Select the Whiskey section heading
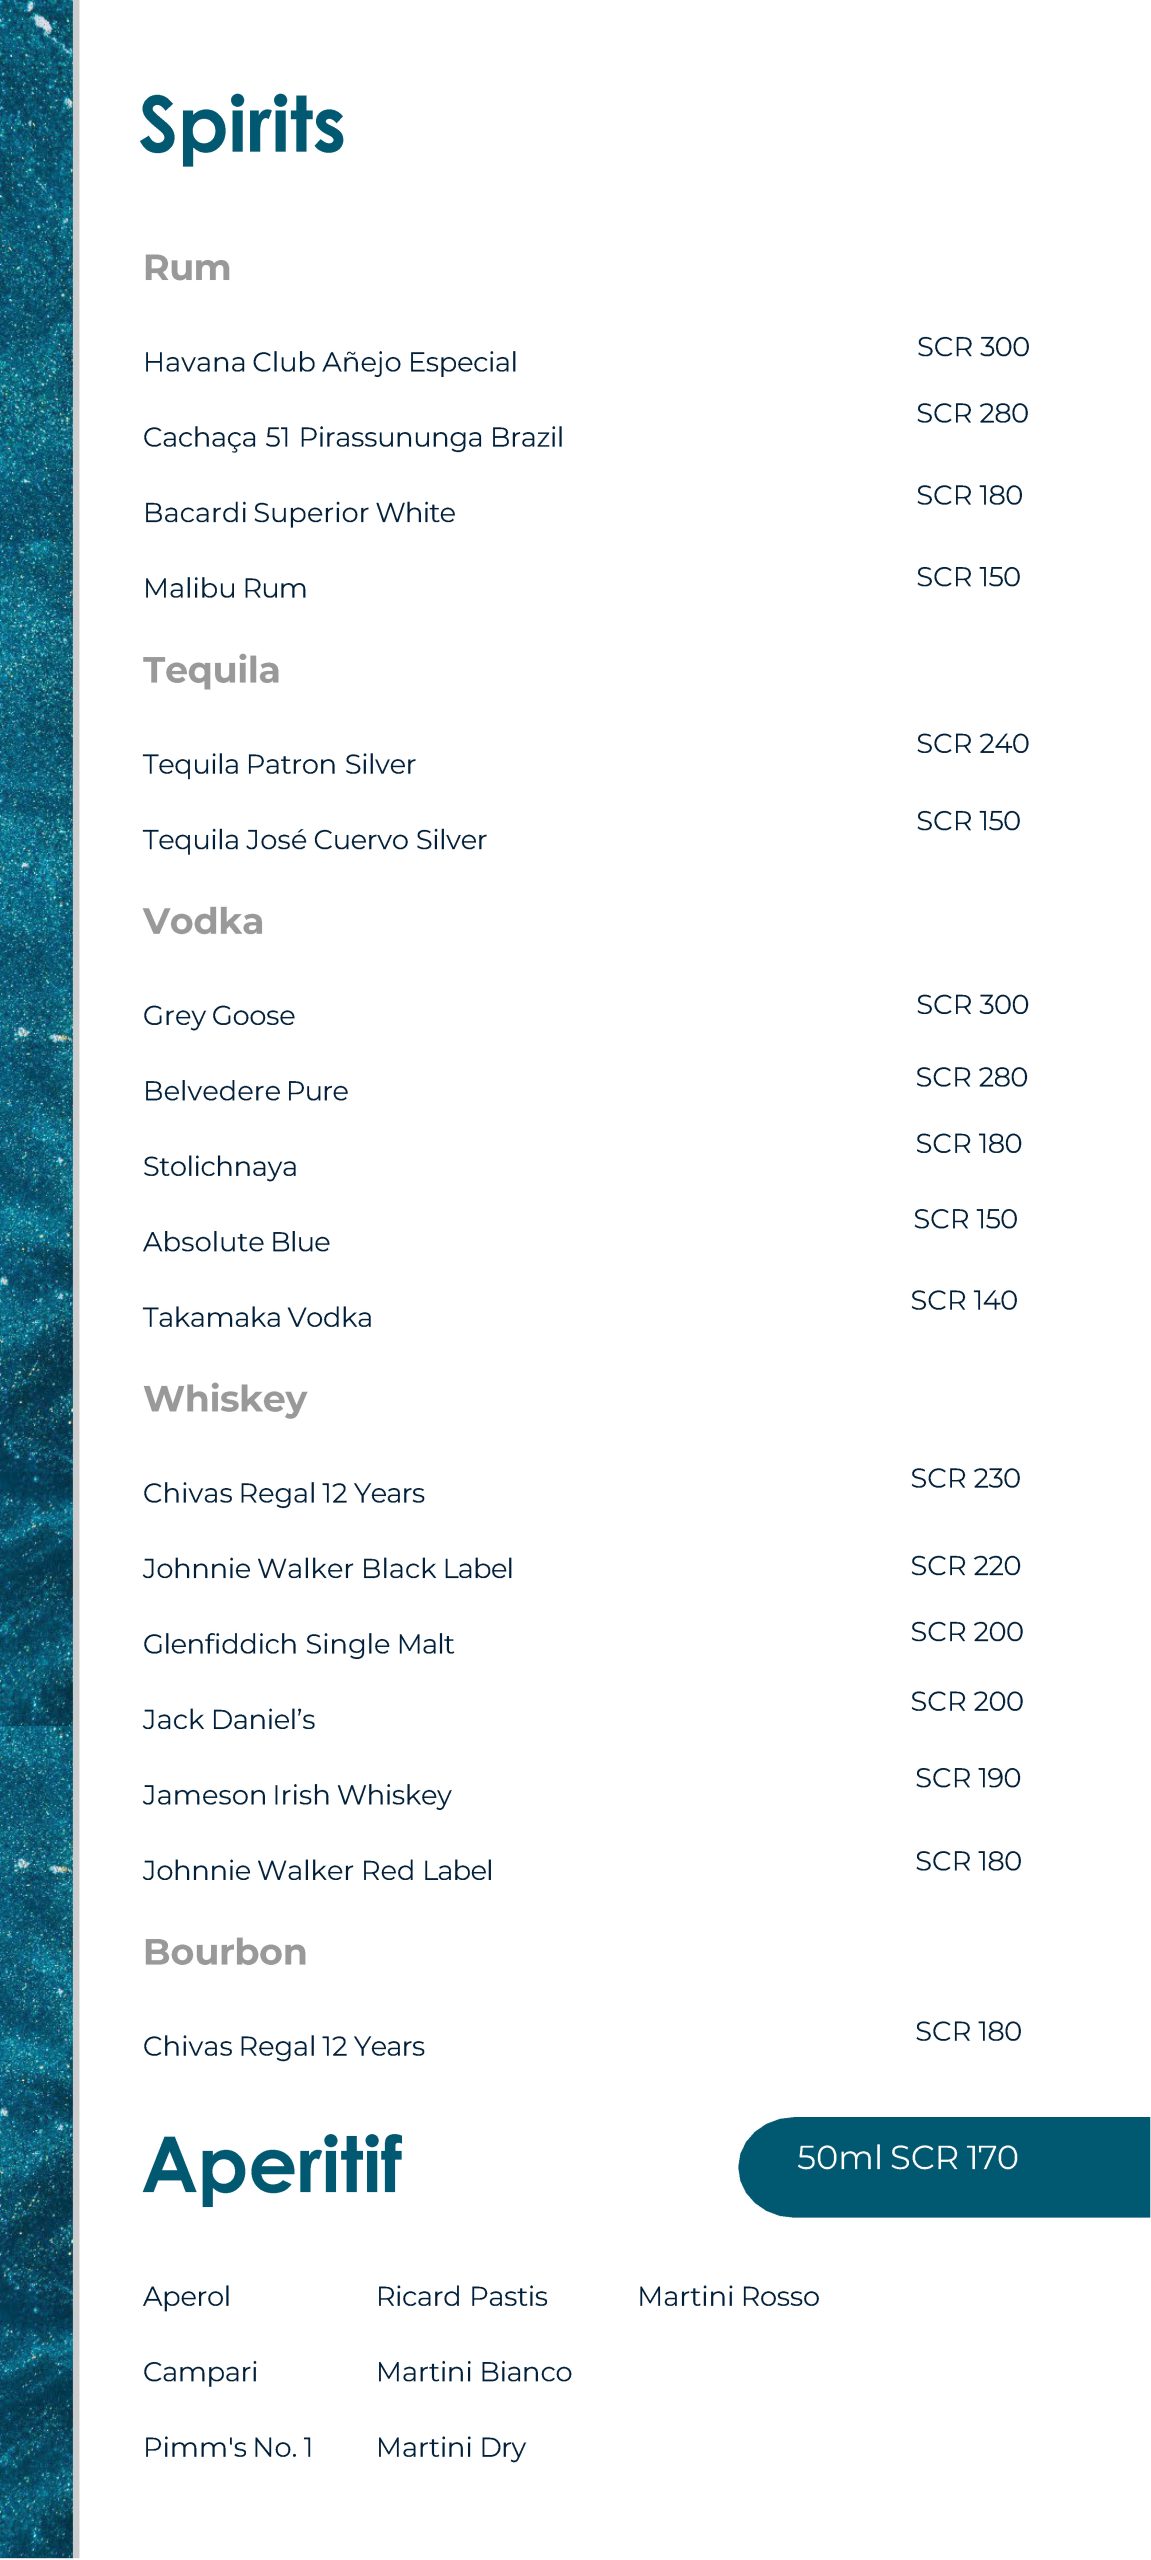Viewport: 1151px width, 2560px height. [x=225, y=1399]
